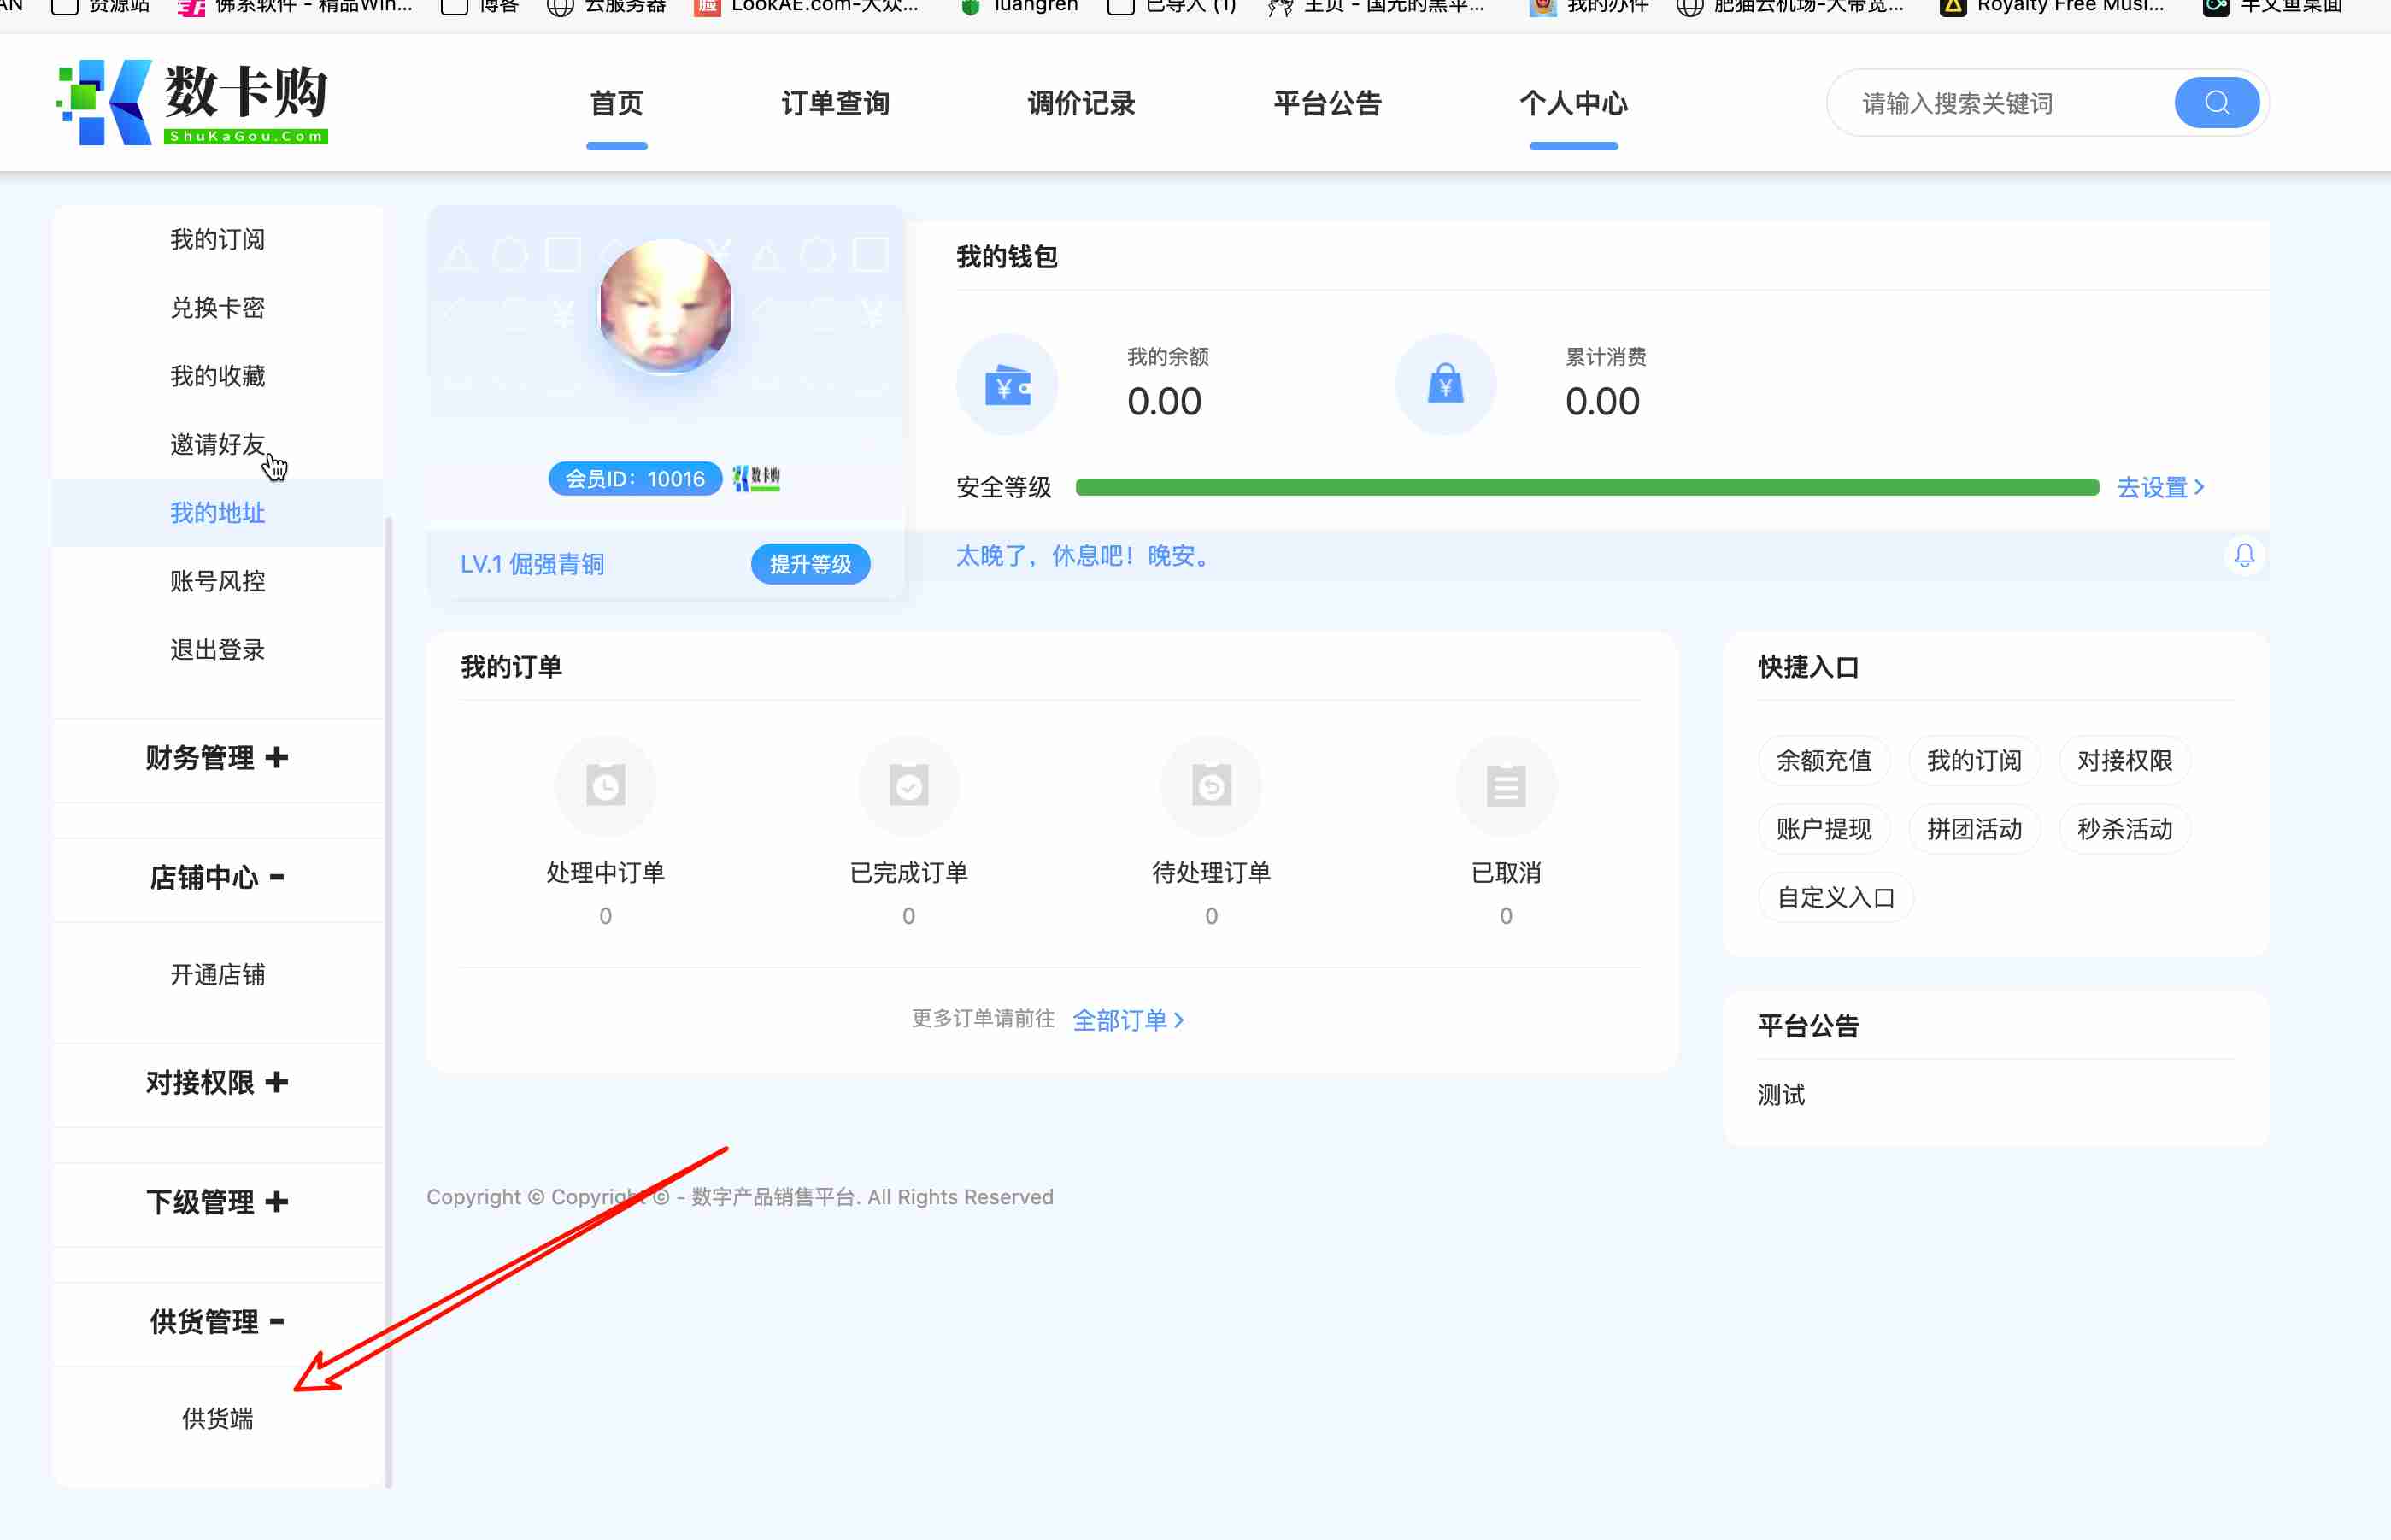The image size is (2391, 1540).
Task: Collapse the 供货管理 sidebar section
Action: coord(217,1321)
